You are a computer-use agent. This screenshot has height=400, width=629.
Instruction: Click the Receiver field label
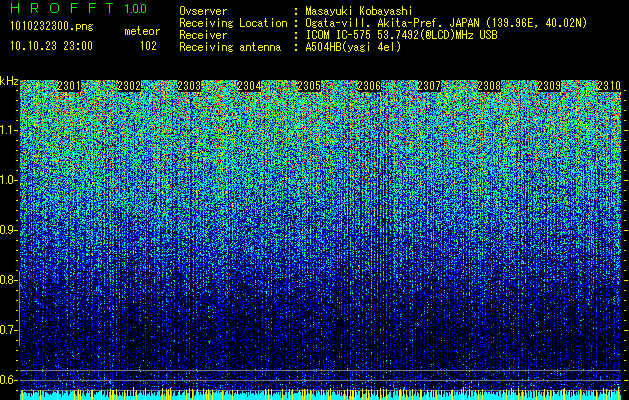[x=203, y=35]
